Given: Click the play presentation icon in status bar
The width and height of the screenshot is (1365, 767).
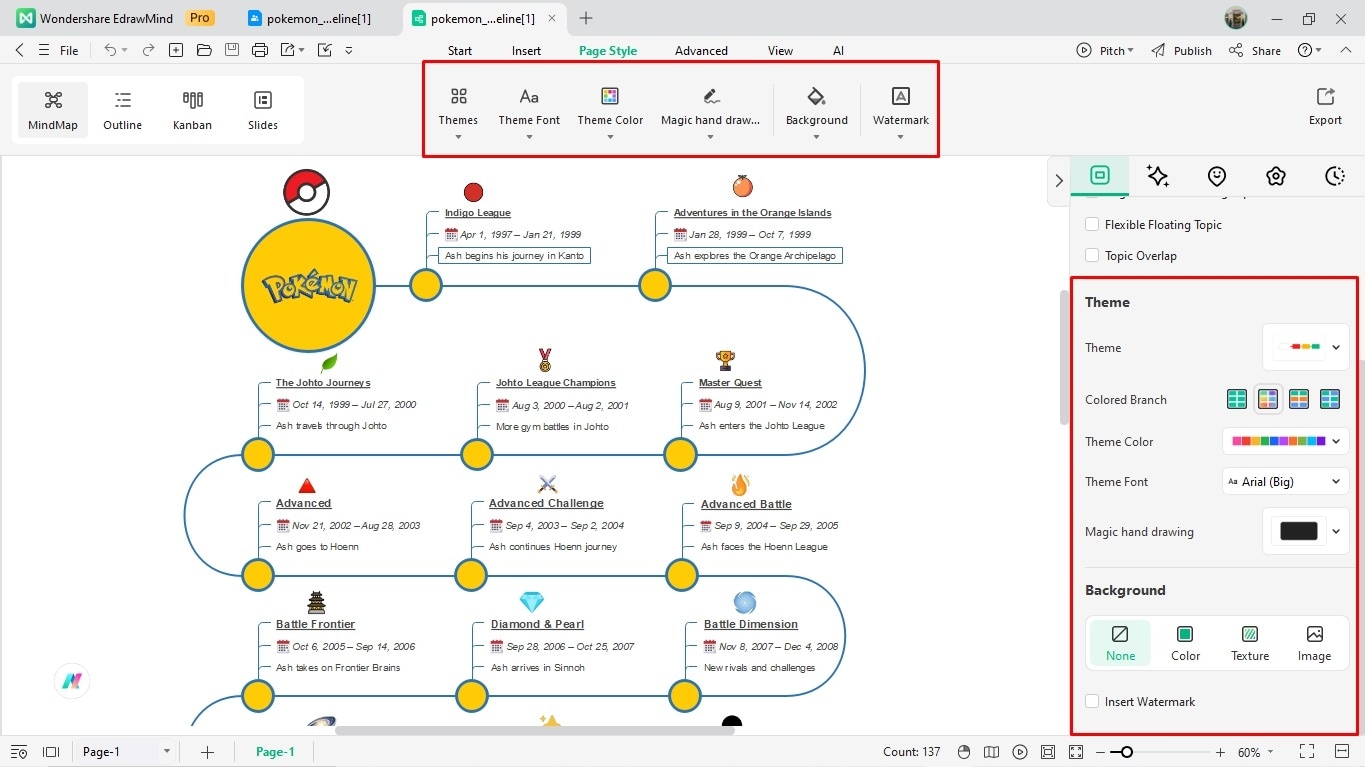Looking at the screenshot, I should (1020, 752).
